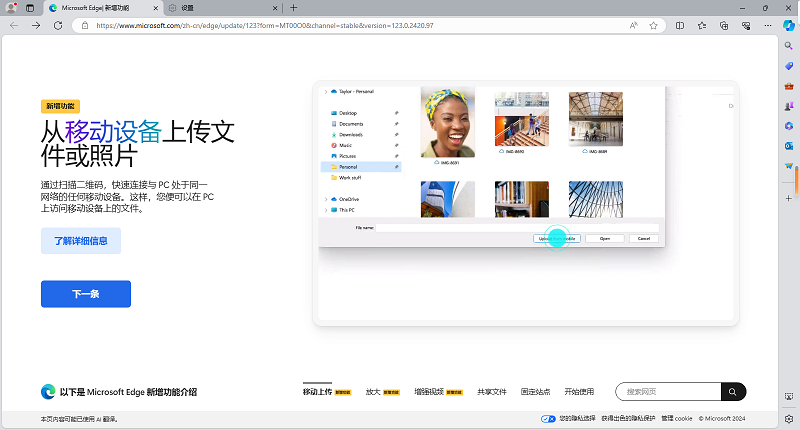This screenshot has width=800, height=430.
Task: Open Drop paper plane in sidebar
Action: click(789, 166)
